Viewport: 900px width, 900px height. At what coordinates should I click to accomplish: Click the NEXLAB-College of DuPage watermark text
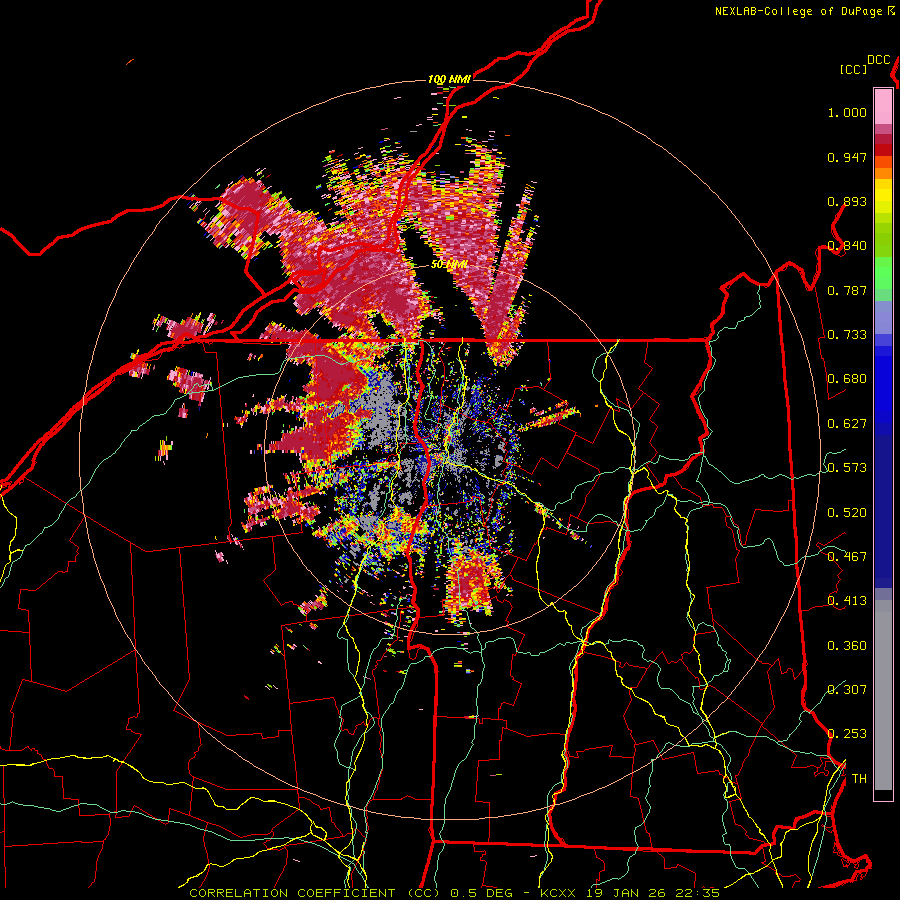coord(798,11)
